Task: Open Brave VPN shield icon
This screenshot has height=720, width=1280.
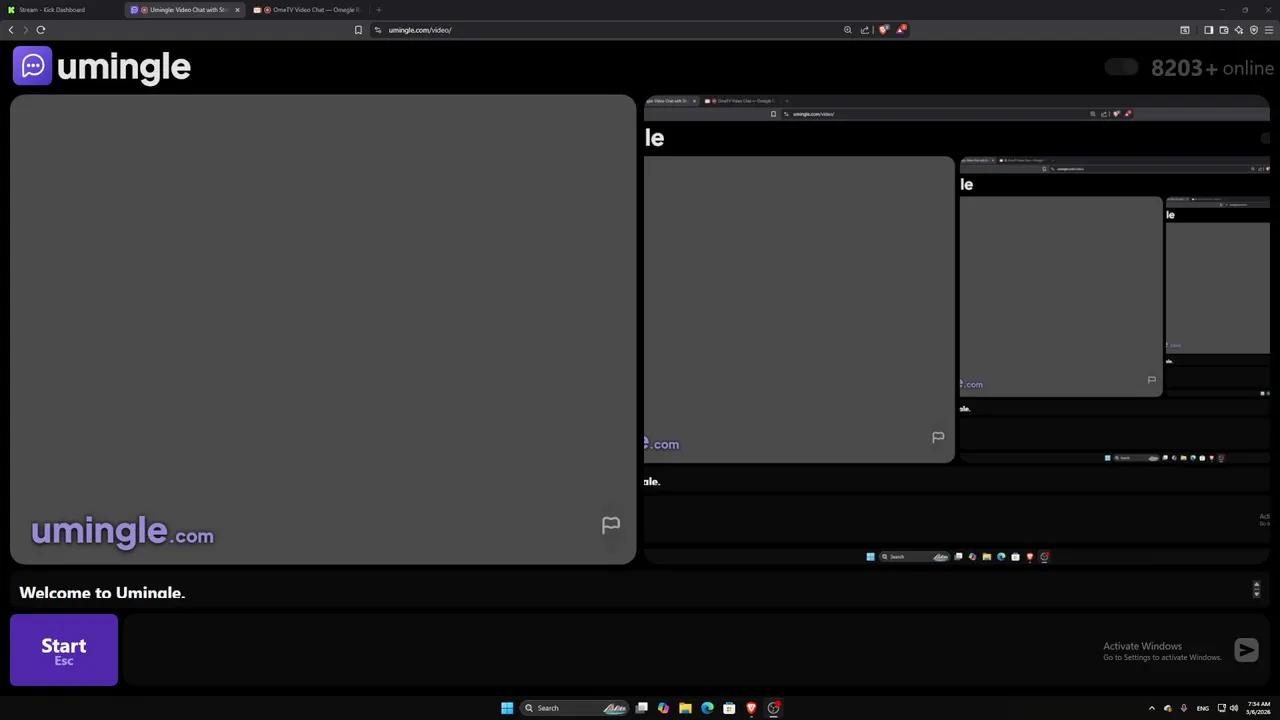Action: pos(1254,30)
